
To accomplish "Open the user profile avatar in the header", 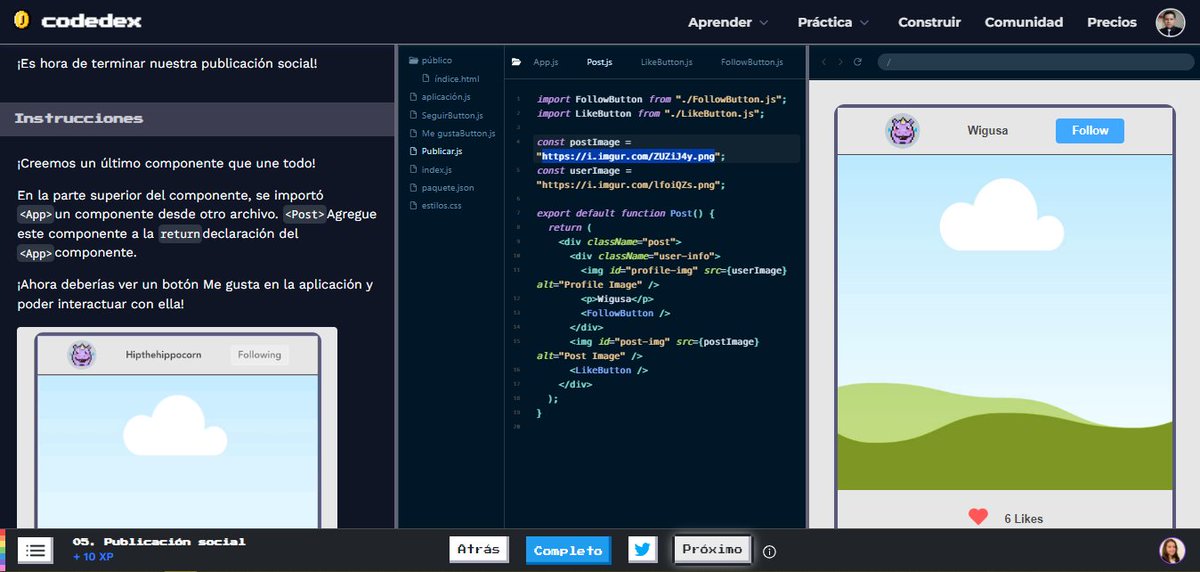I will tap(1170, 22).
